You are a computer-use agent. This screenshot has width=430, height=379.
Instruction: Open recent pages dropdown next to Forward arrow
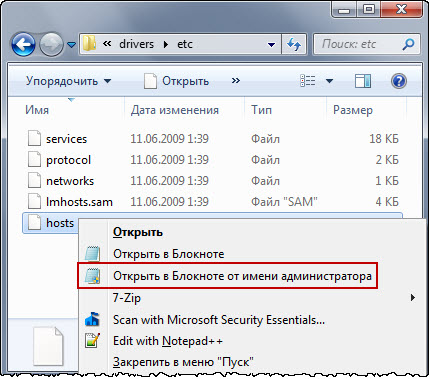[x=71, y=44]
